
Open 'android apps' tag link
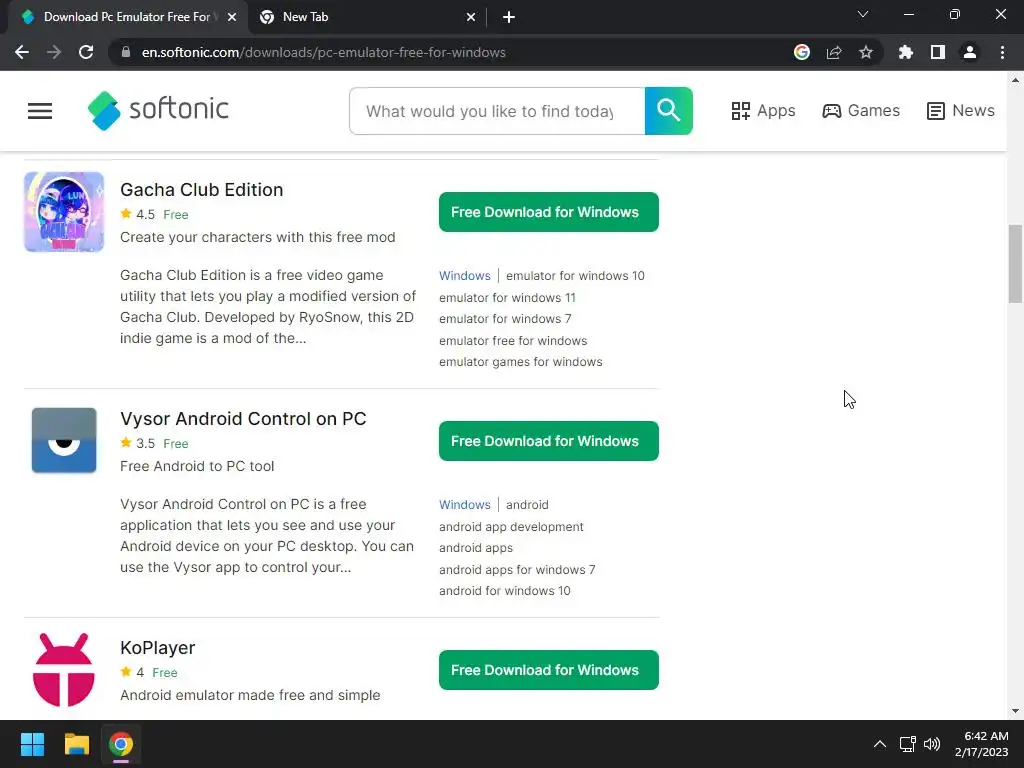point(476,548)
